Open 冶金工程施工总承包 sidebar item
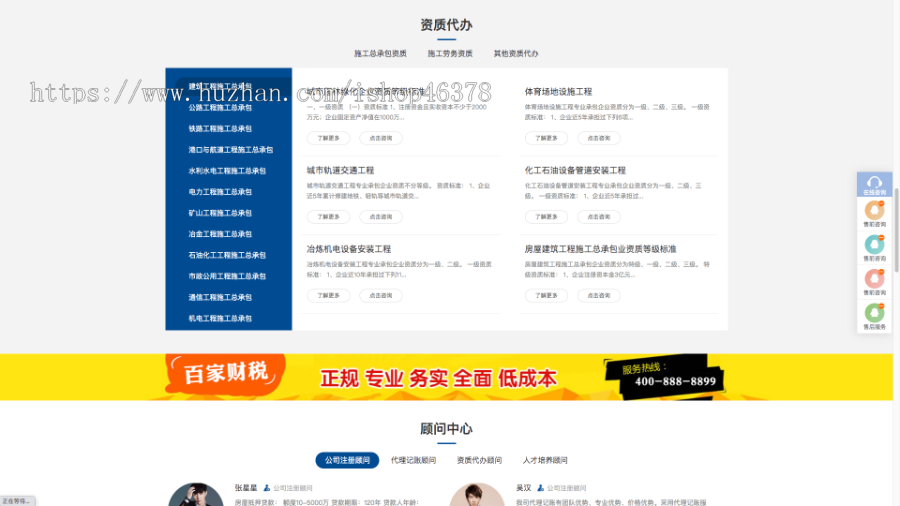The image size is (900, 506). [220, 234]
